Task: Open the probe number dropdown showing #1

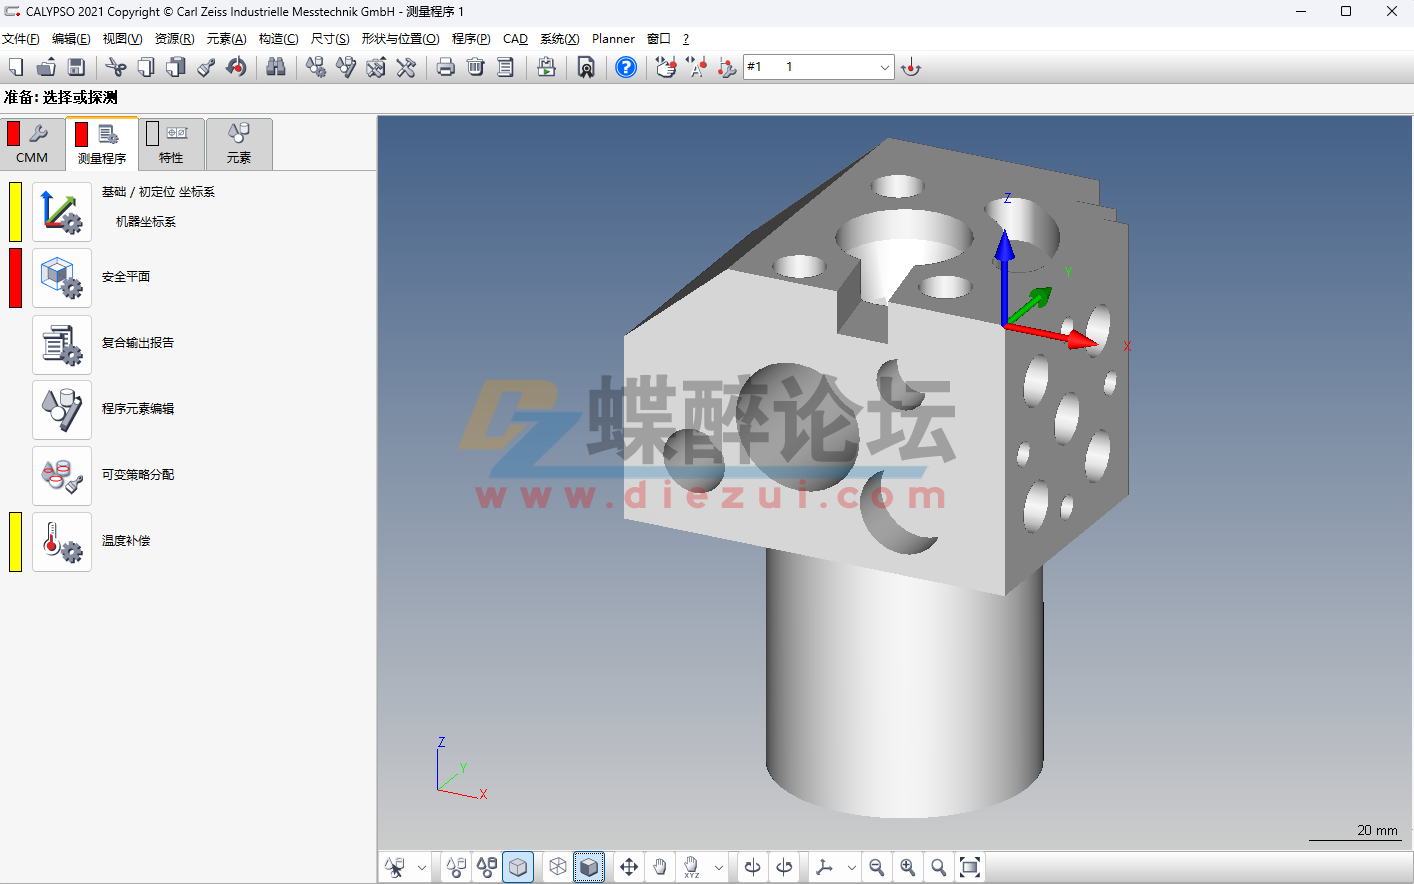Action: point(886,67)
